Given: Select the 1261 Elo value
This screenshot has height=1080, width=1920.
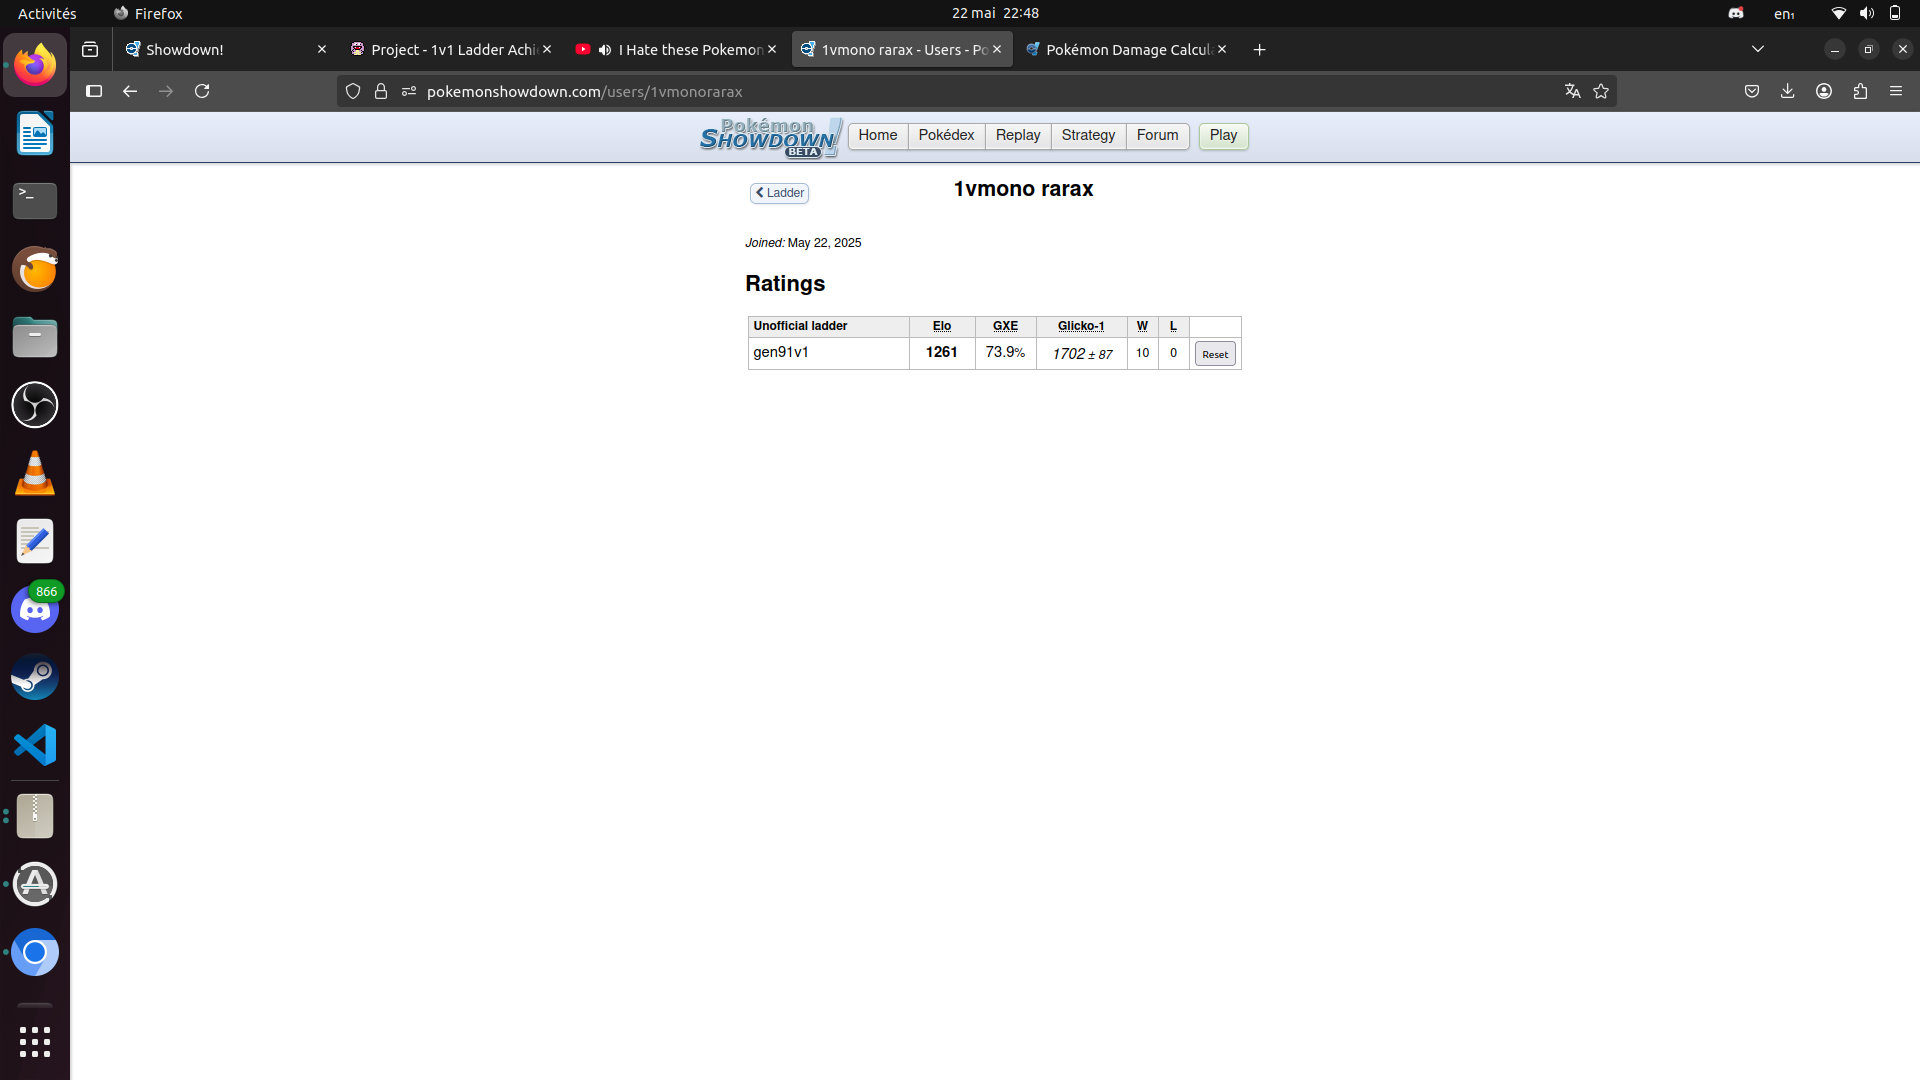Looking at the screenshot, I should (x=942, y=352).
